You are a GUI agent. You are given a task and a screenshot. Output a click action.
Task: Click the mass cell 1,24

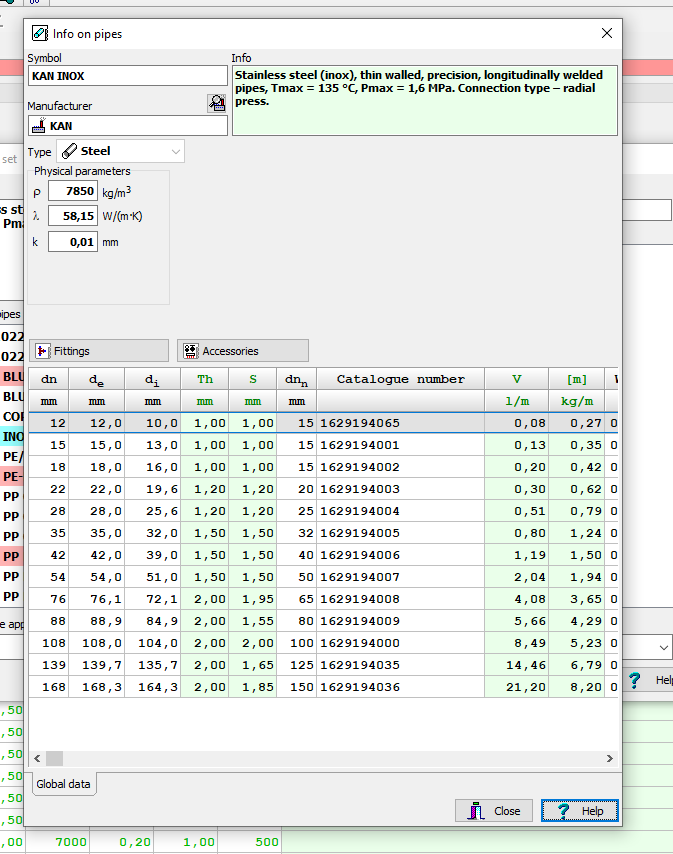tap(577, 533)
